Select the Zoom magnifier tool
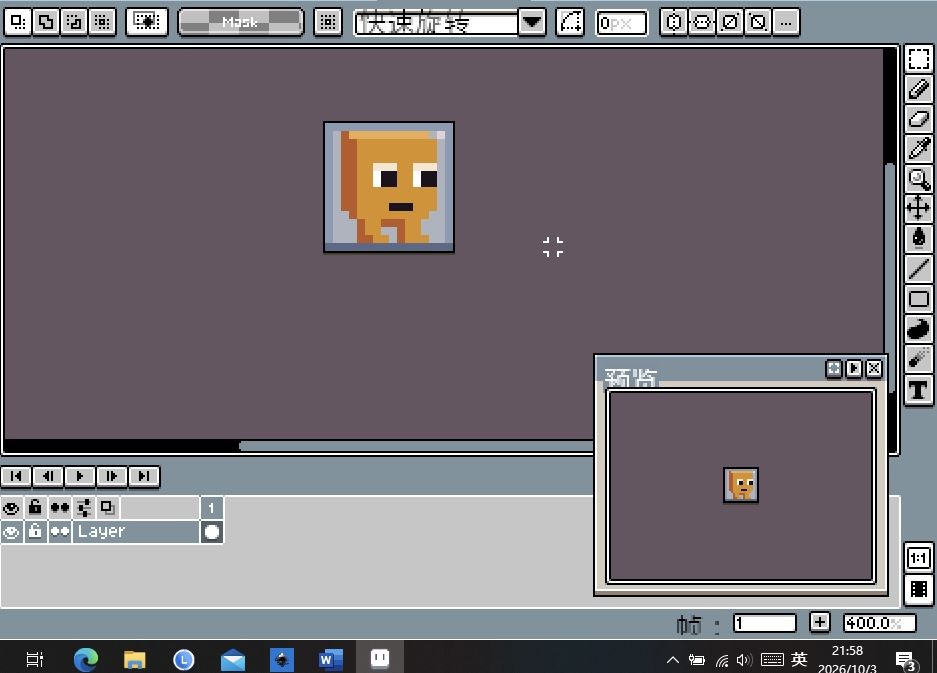The height and width of the screenshot is (673, 937). click(x=918, y=179)
